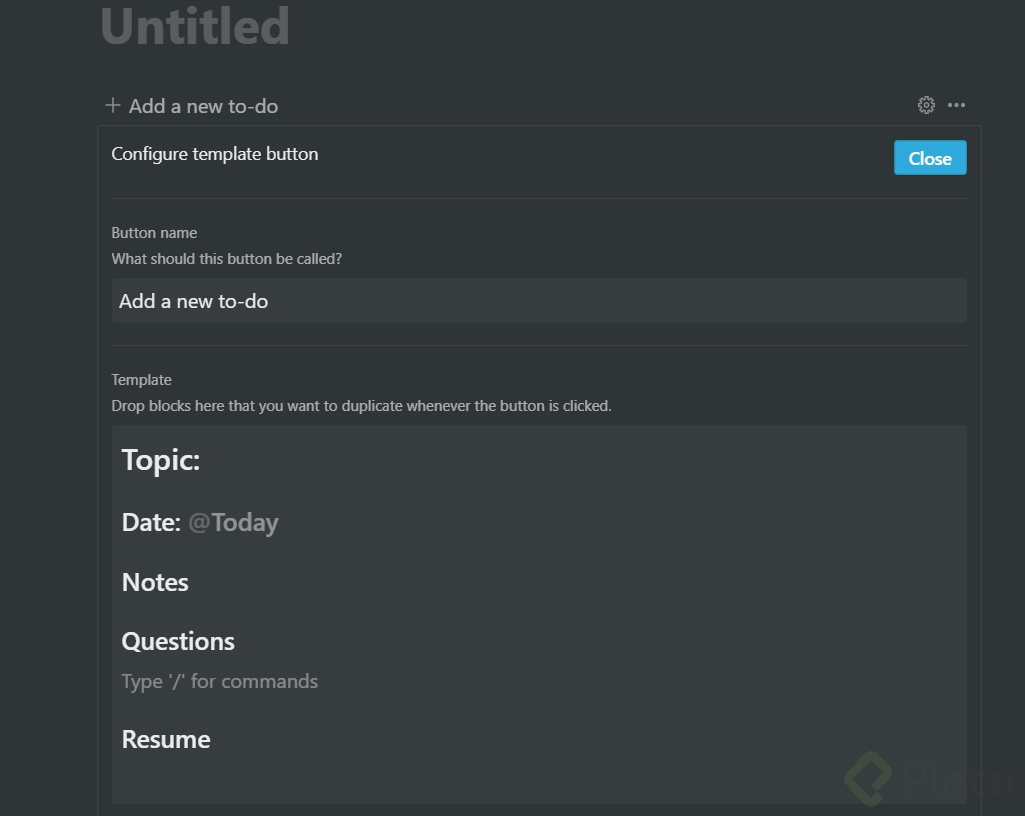Viewport: 1025px width, 816px height.
Task: Click the plus icon beside Add a new to-do
Action: tap(113, 105)
